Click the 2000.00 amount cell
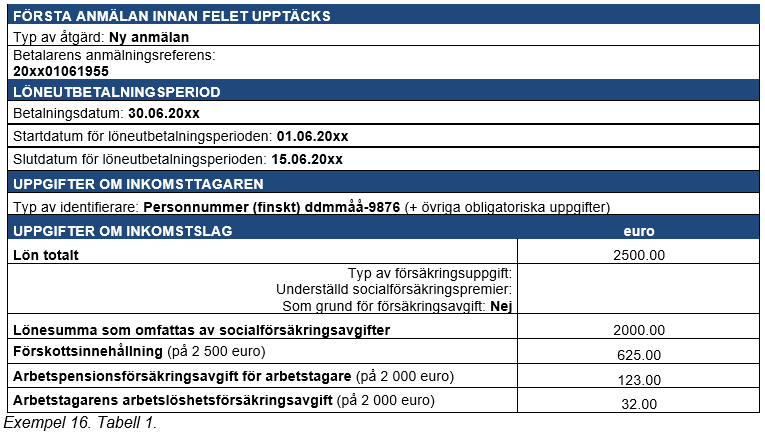The height and width of the screenshot is (433, 765). [638, 330]
